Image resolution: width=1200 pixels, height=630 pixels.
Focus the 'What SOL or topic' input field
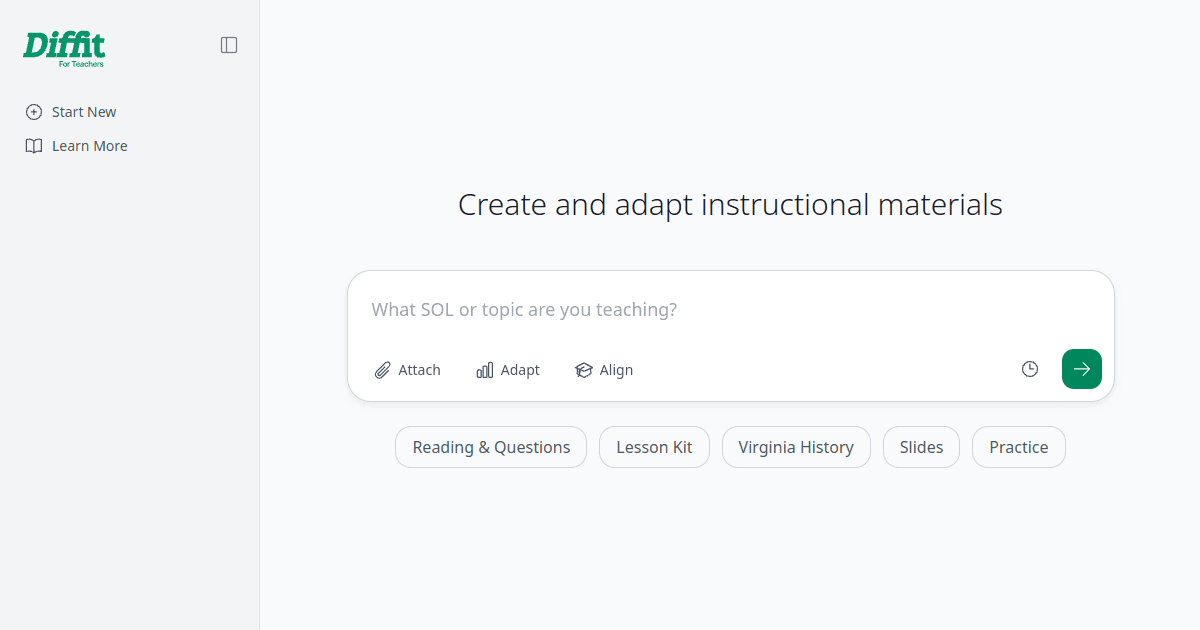pyautogui.click(x=730, y=310)
